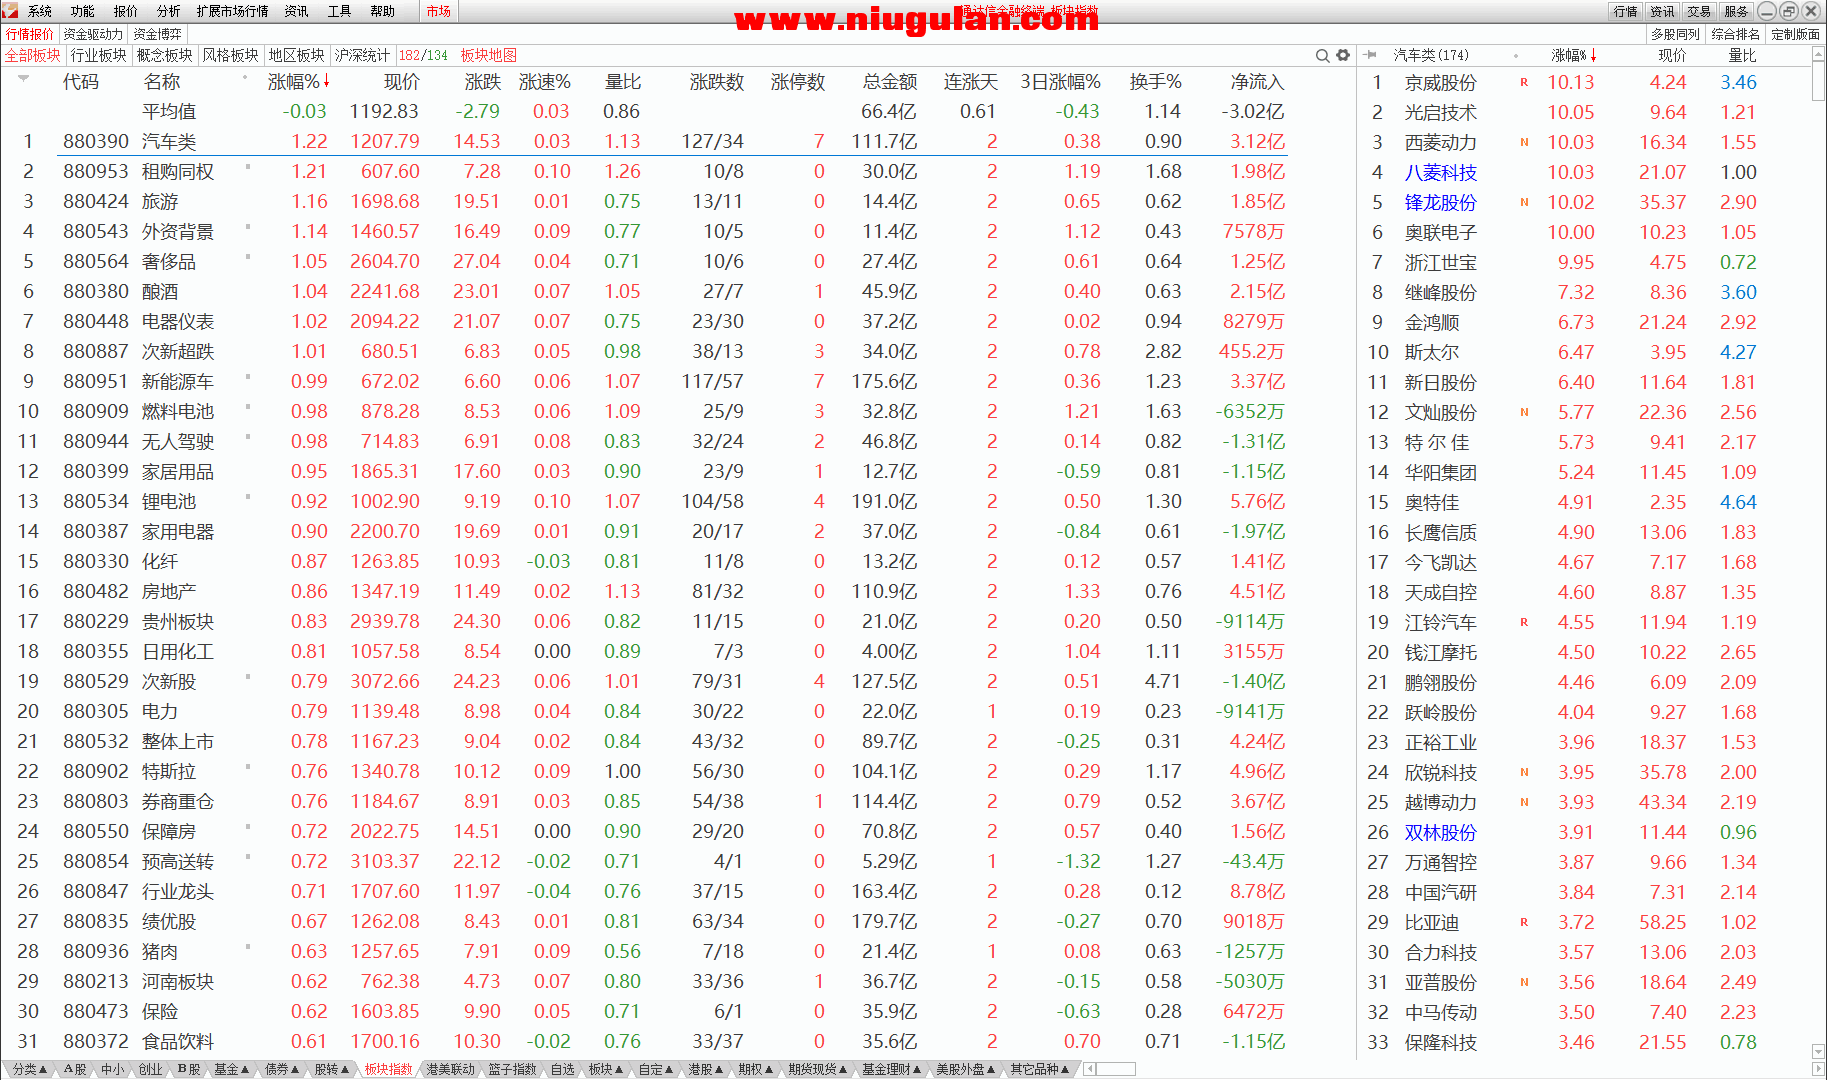Click the R marker beside 比亚迪

[x=1524, y=922]
